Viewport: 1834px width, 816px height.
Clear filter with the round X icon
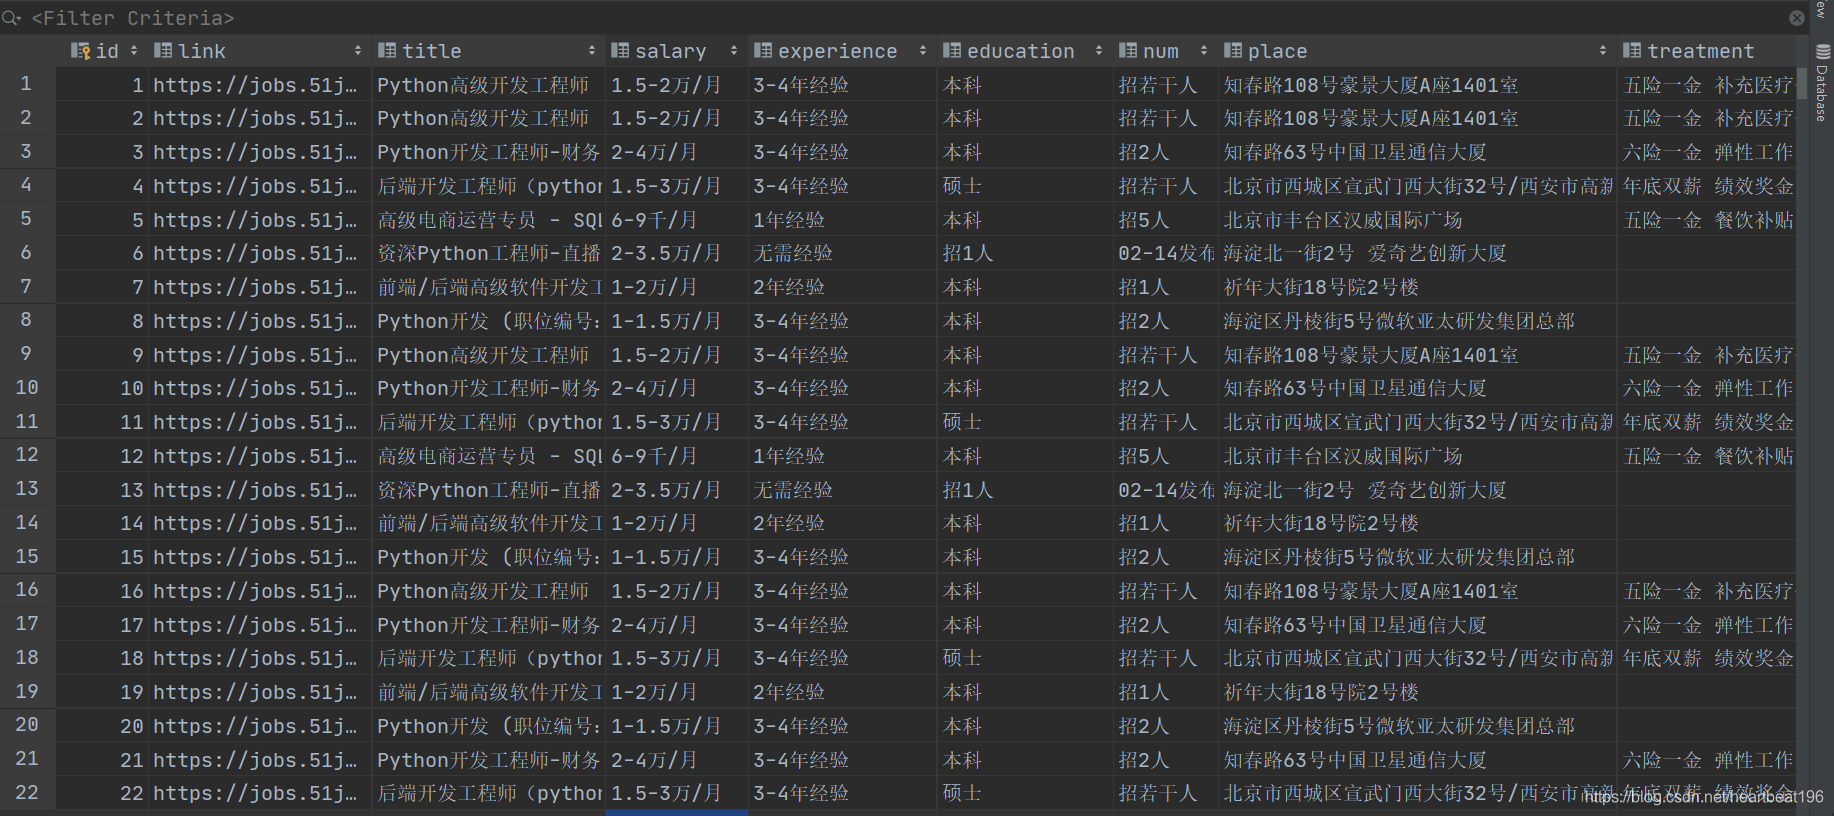pyautogui.click(x=1796, y=18)
